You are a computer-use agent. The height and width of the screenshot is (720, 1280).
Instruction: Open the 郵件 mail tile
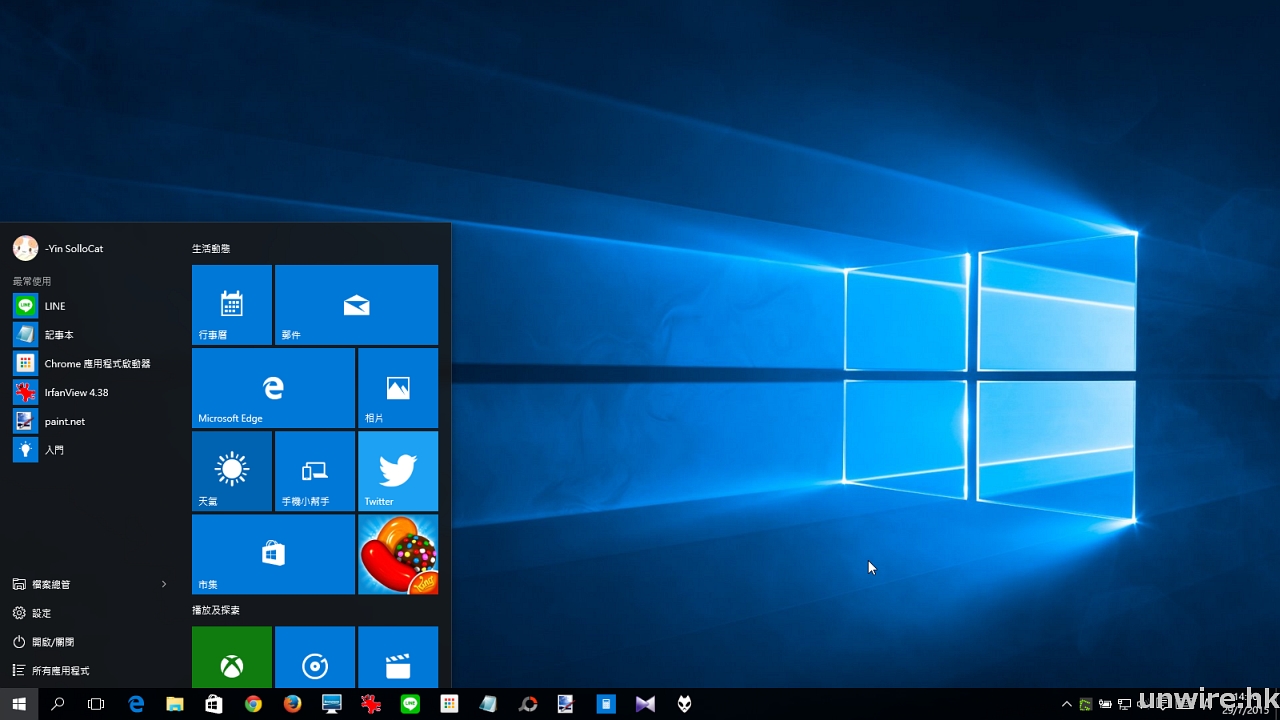[356, 305]
